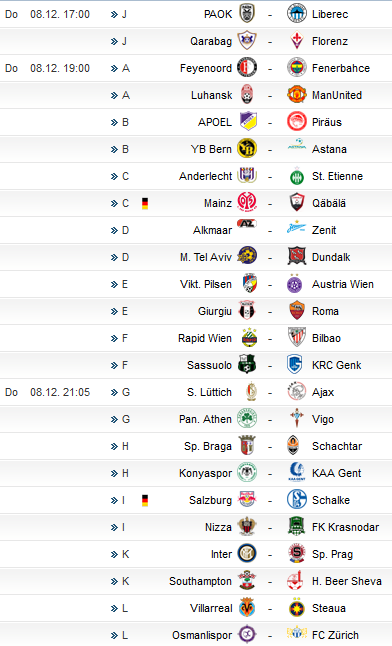Click the Fenerbahce club logo
This screenshot has width=392, height=646.
296,68
